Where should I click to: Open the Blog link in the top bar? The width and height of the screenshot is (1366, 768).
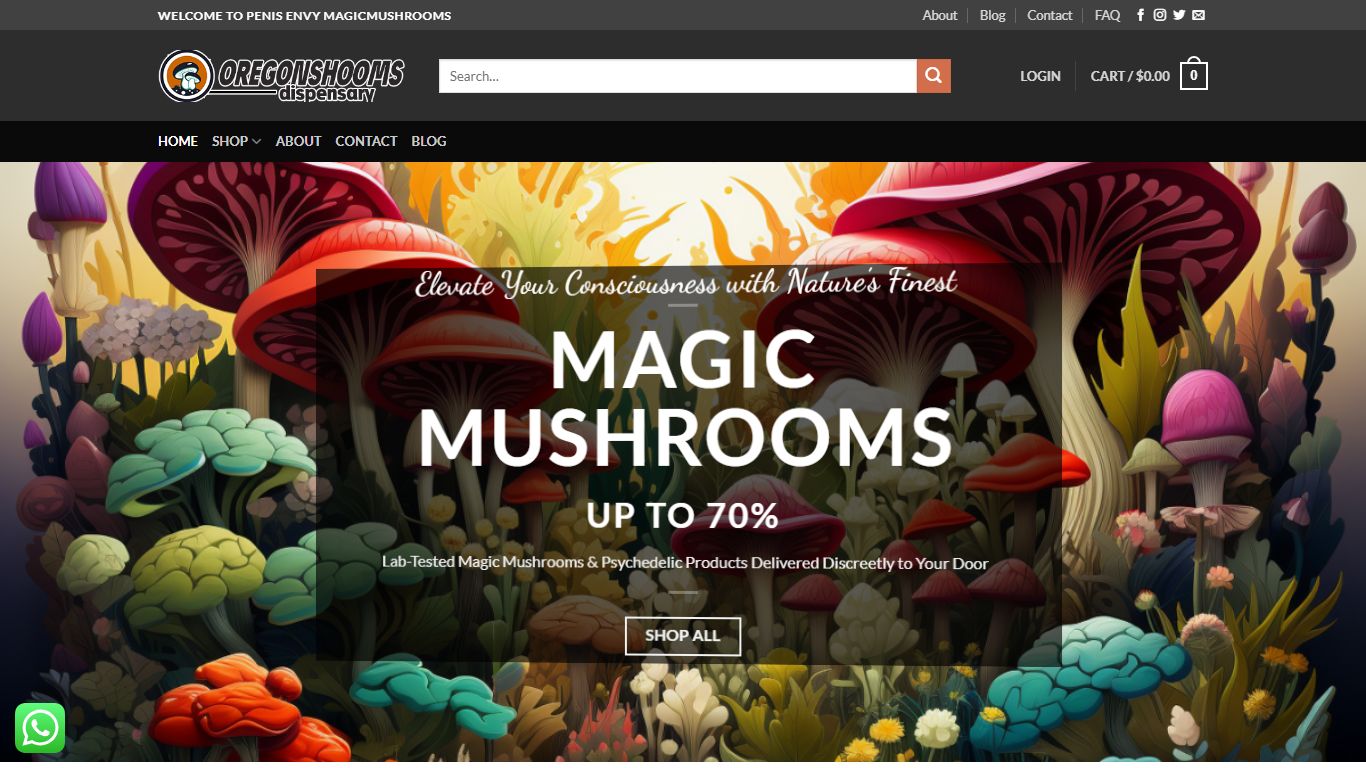(x=992, y=15)
